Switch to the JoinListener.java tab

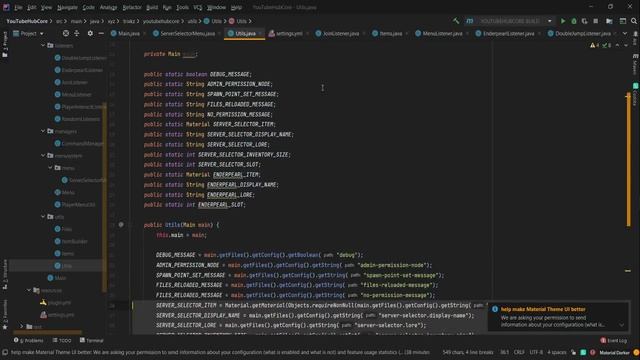[338, 33]
